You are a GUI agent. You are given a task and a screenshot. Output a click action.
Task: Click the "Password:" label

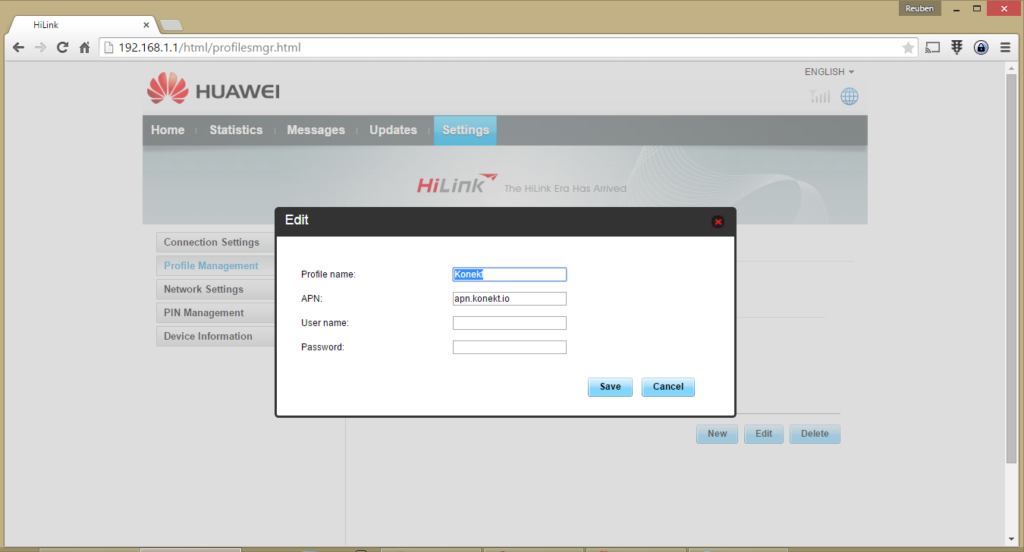323,347
